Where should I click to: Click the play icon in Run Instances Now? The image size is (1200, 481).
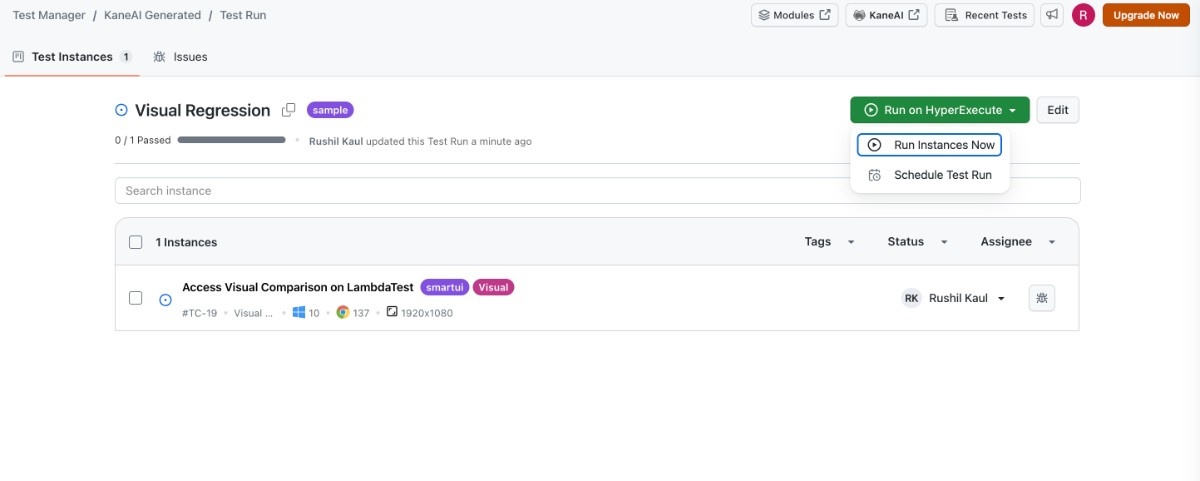[874, 145]
